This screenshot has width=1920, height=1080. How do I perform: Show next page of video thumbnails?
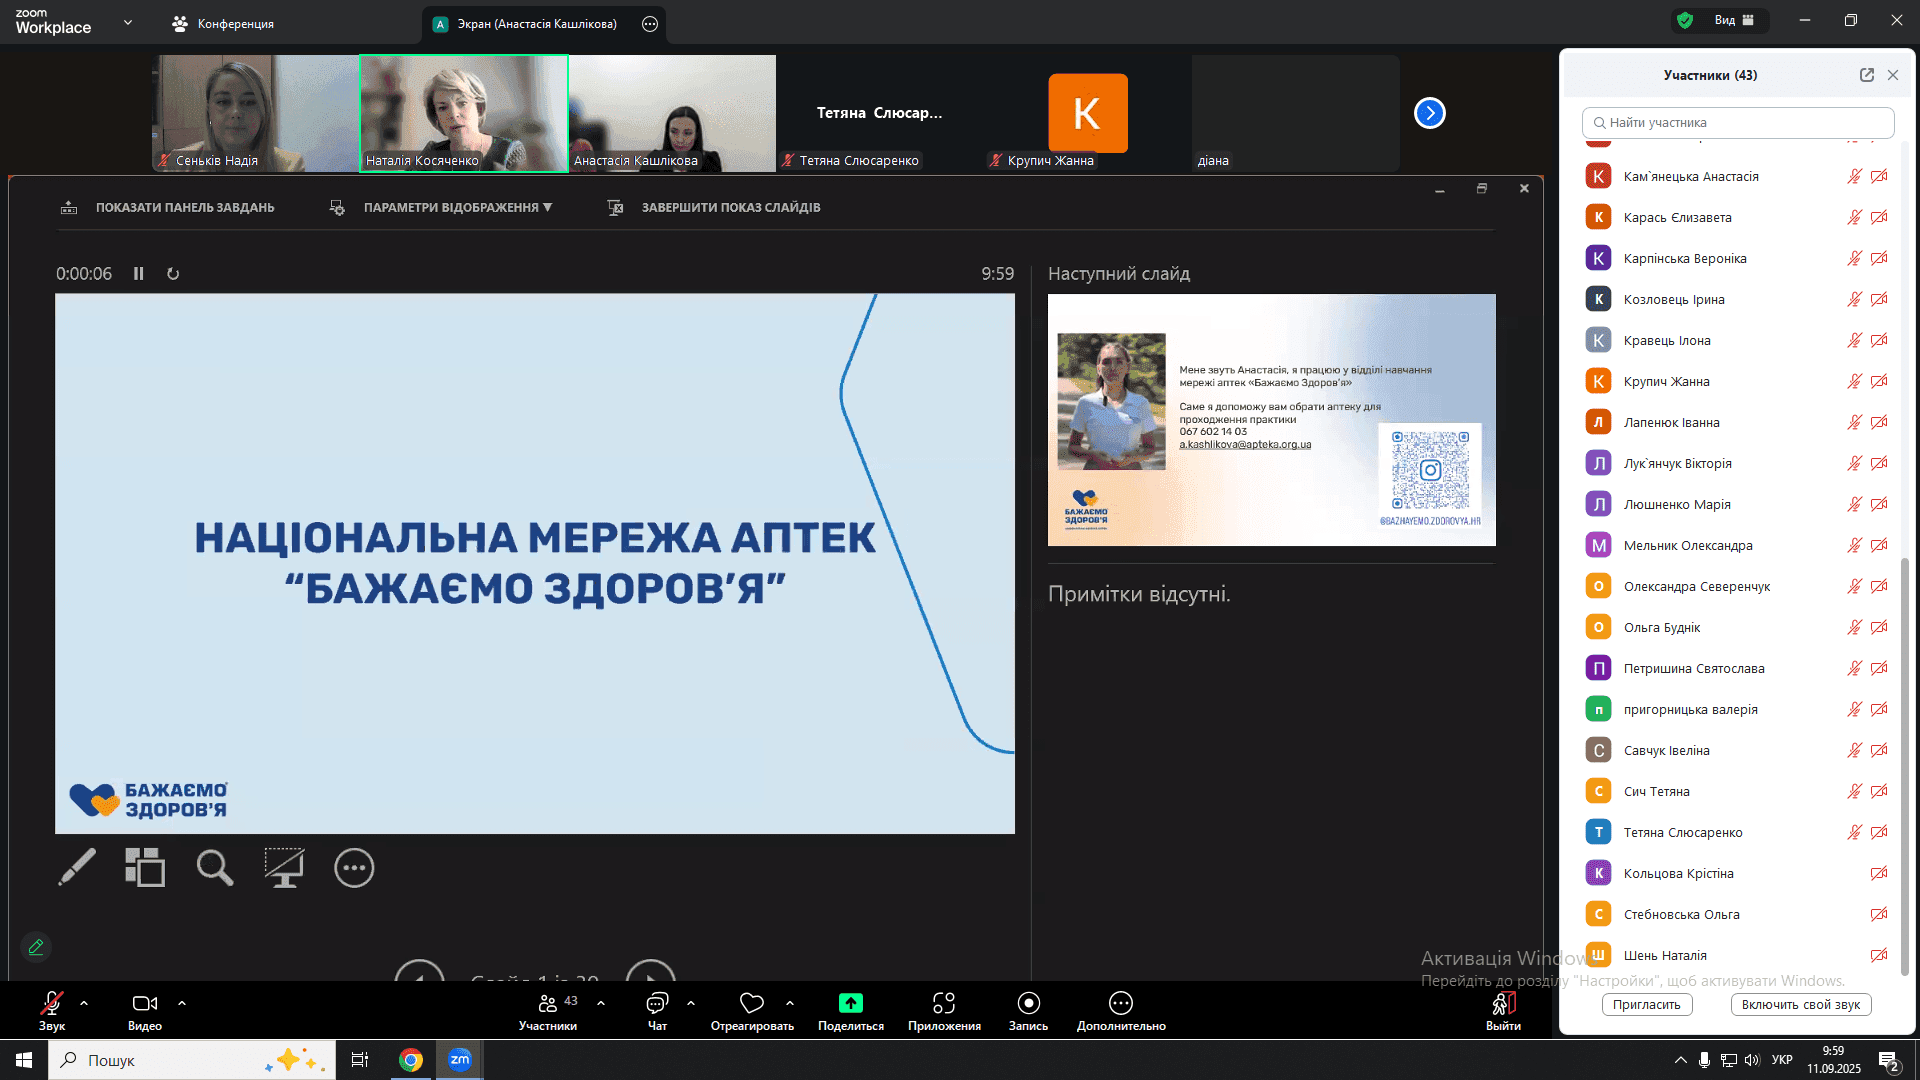click(x=1430, y=113)
